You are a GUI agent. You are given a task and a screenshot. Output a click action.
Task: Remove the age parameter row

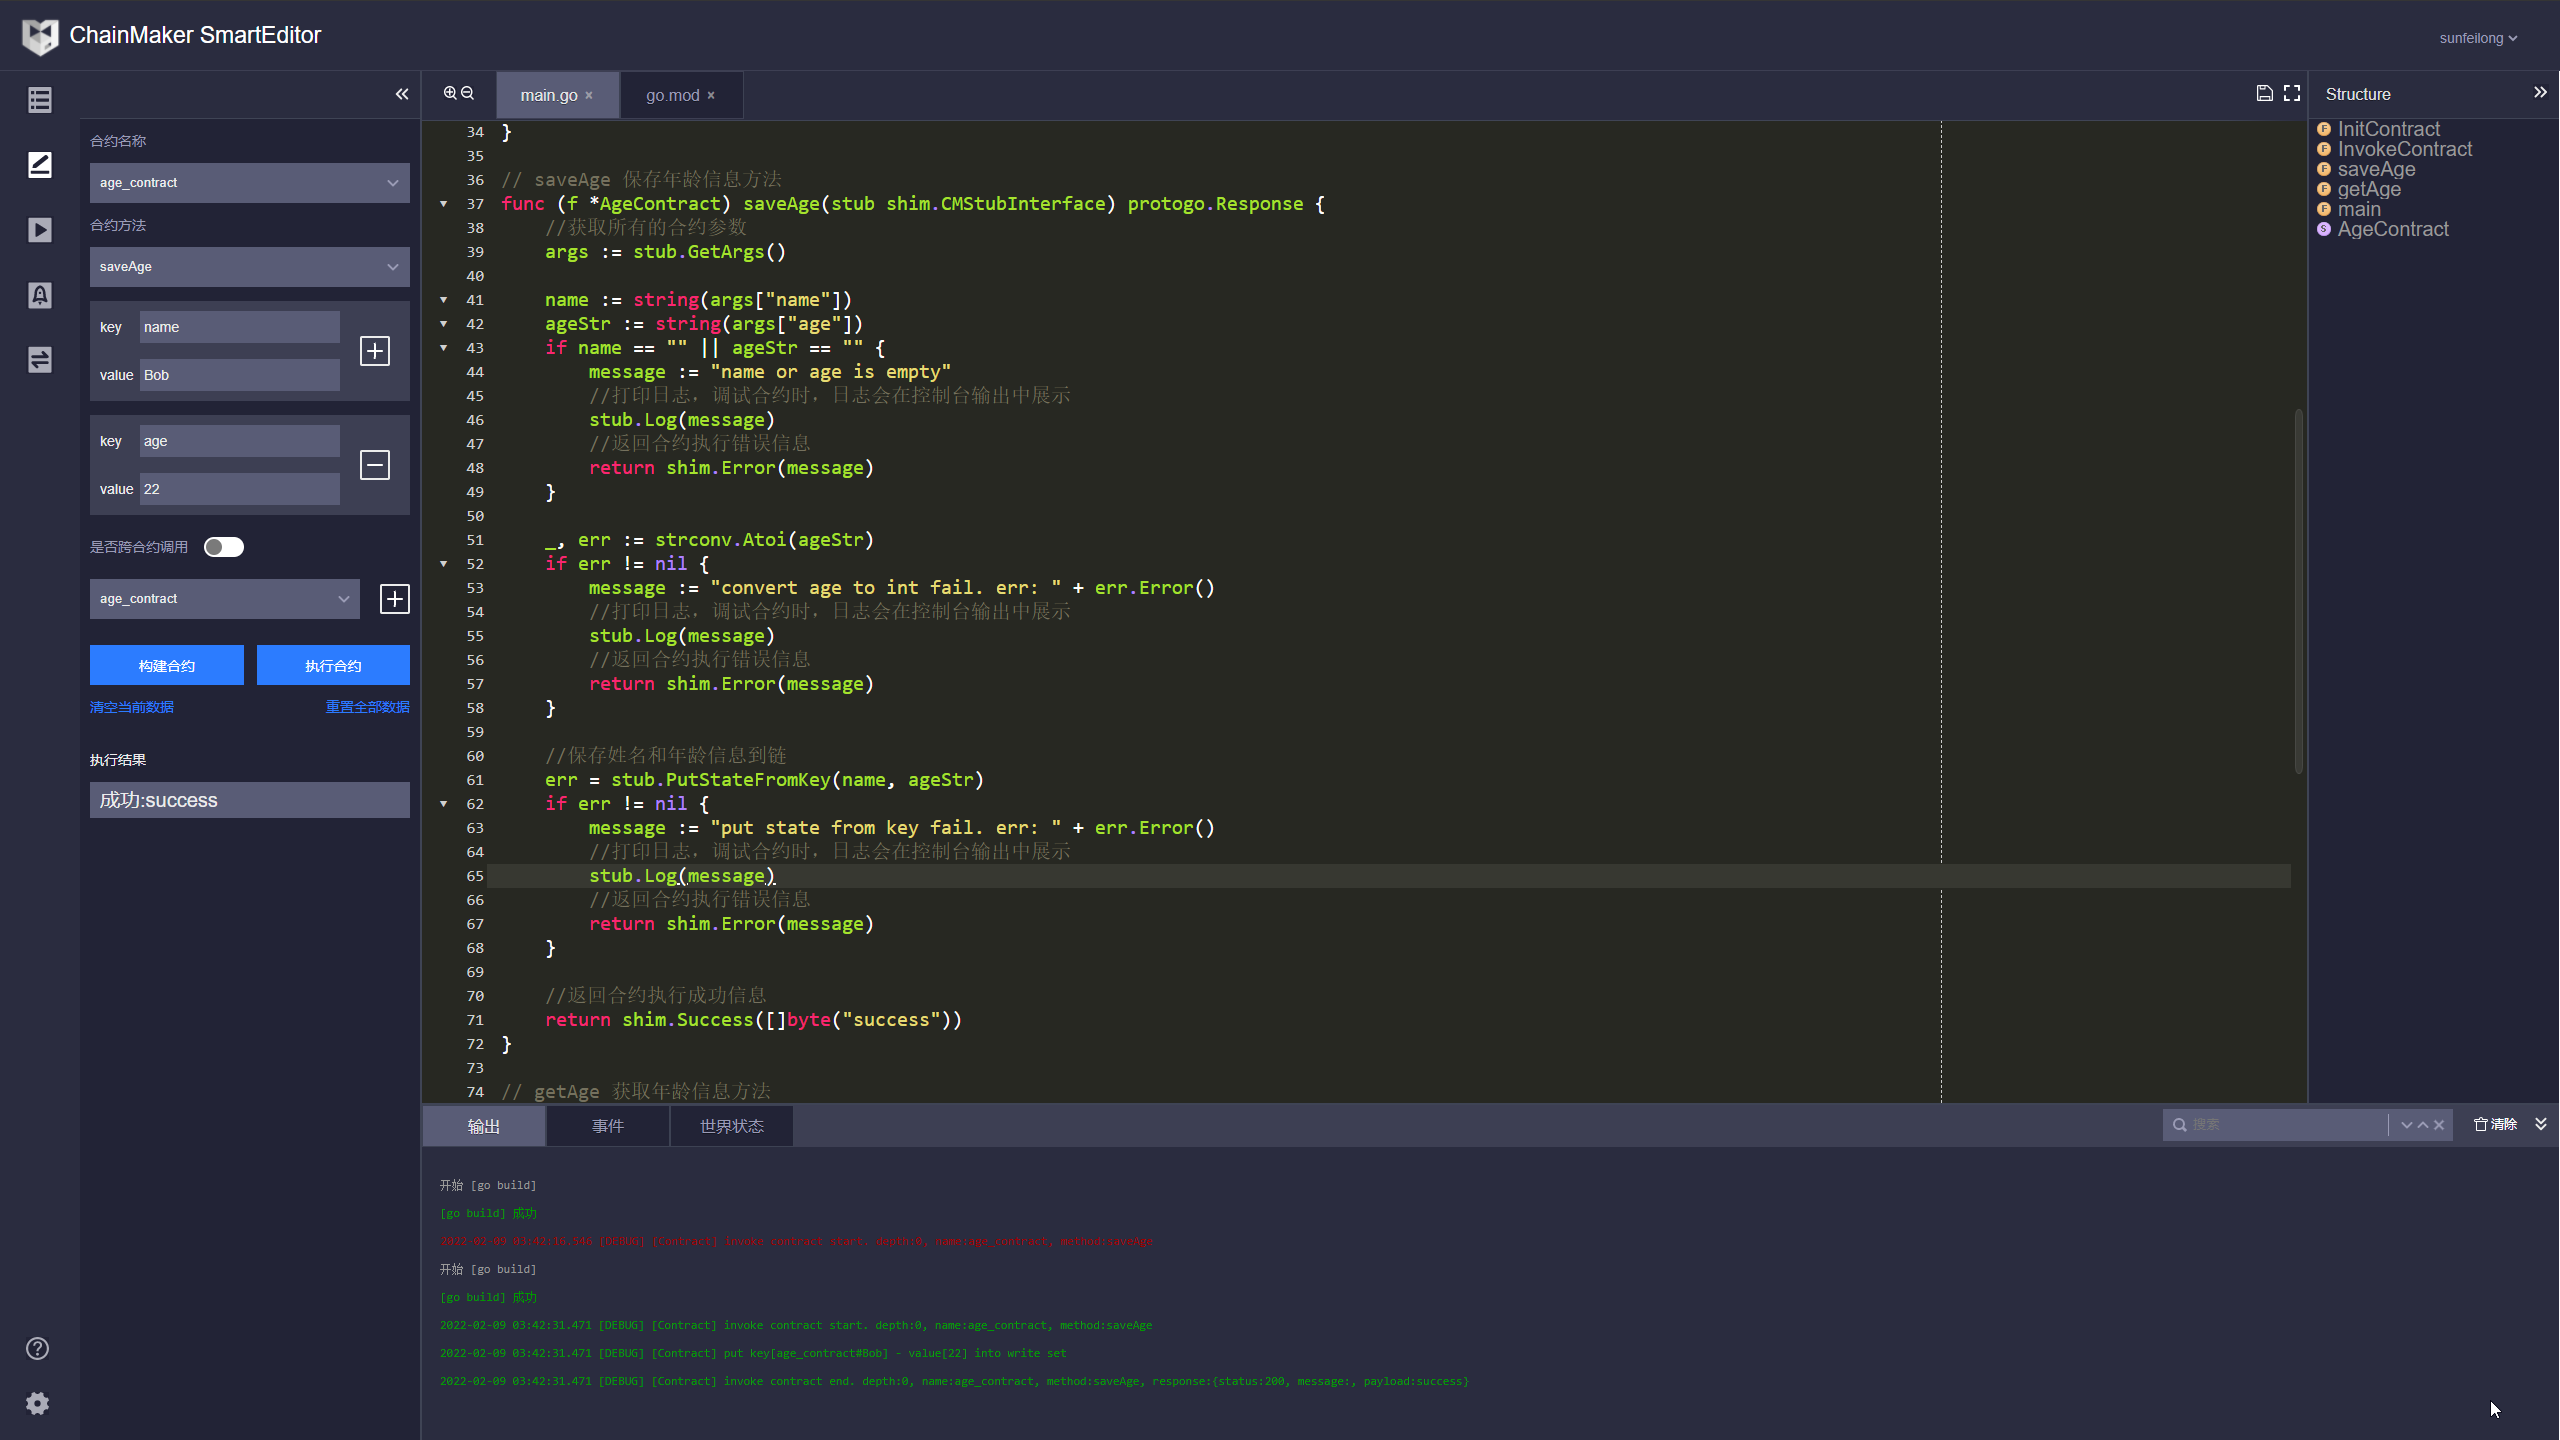(x=375, y=465)
